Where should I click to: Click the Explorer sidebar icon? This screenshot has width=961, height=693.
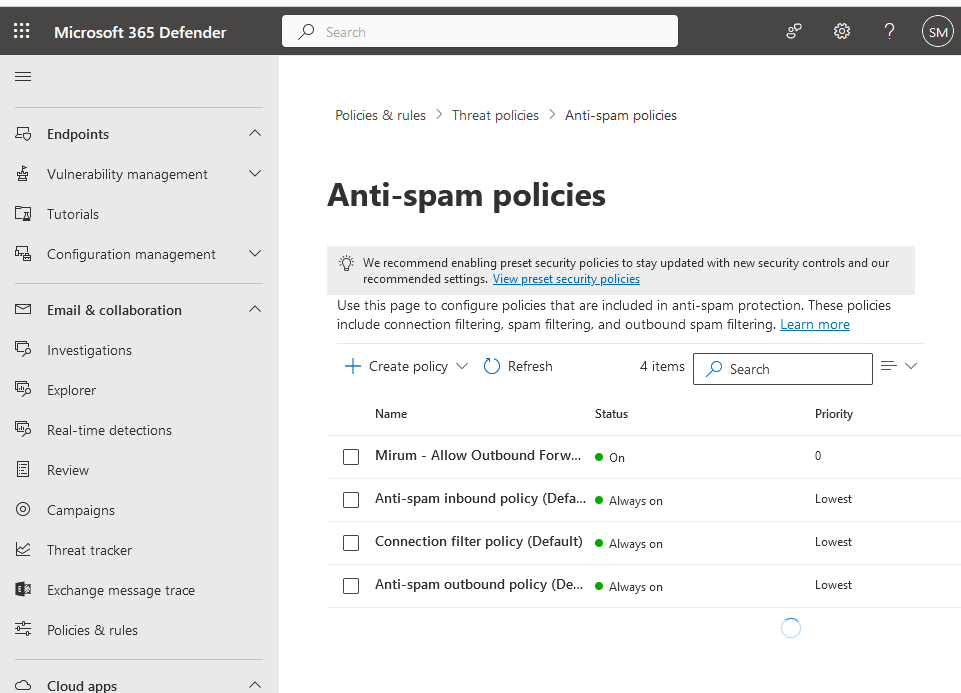tap(23, 390)
